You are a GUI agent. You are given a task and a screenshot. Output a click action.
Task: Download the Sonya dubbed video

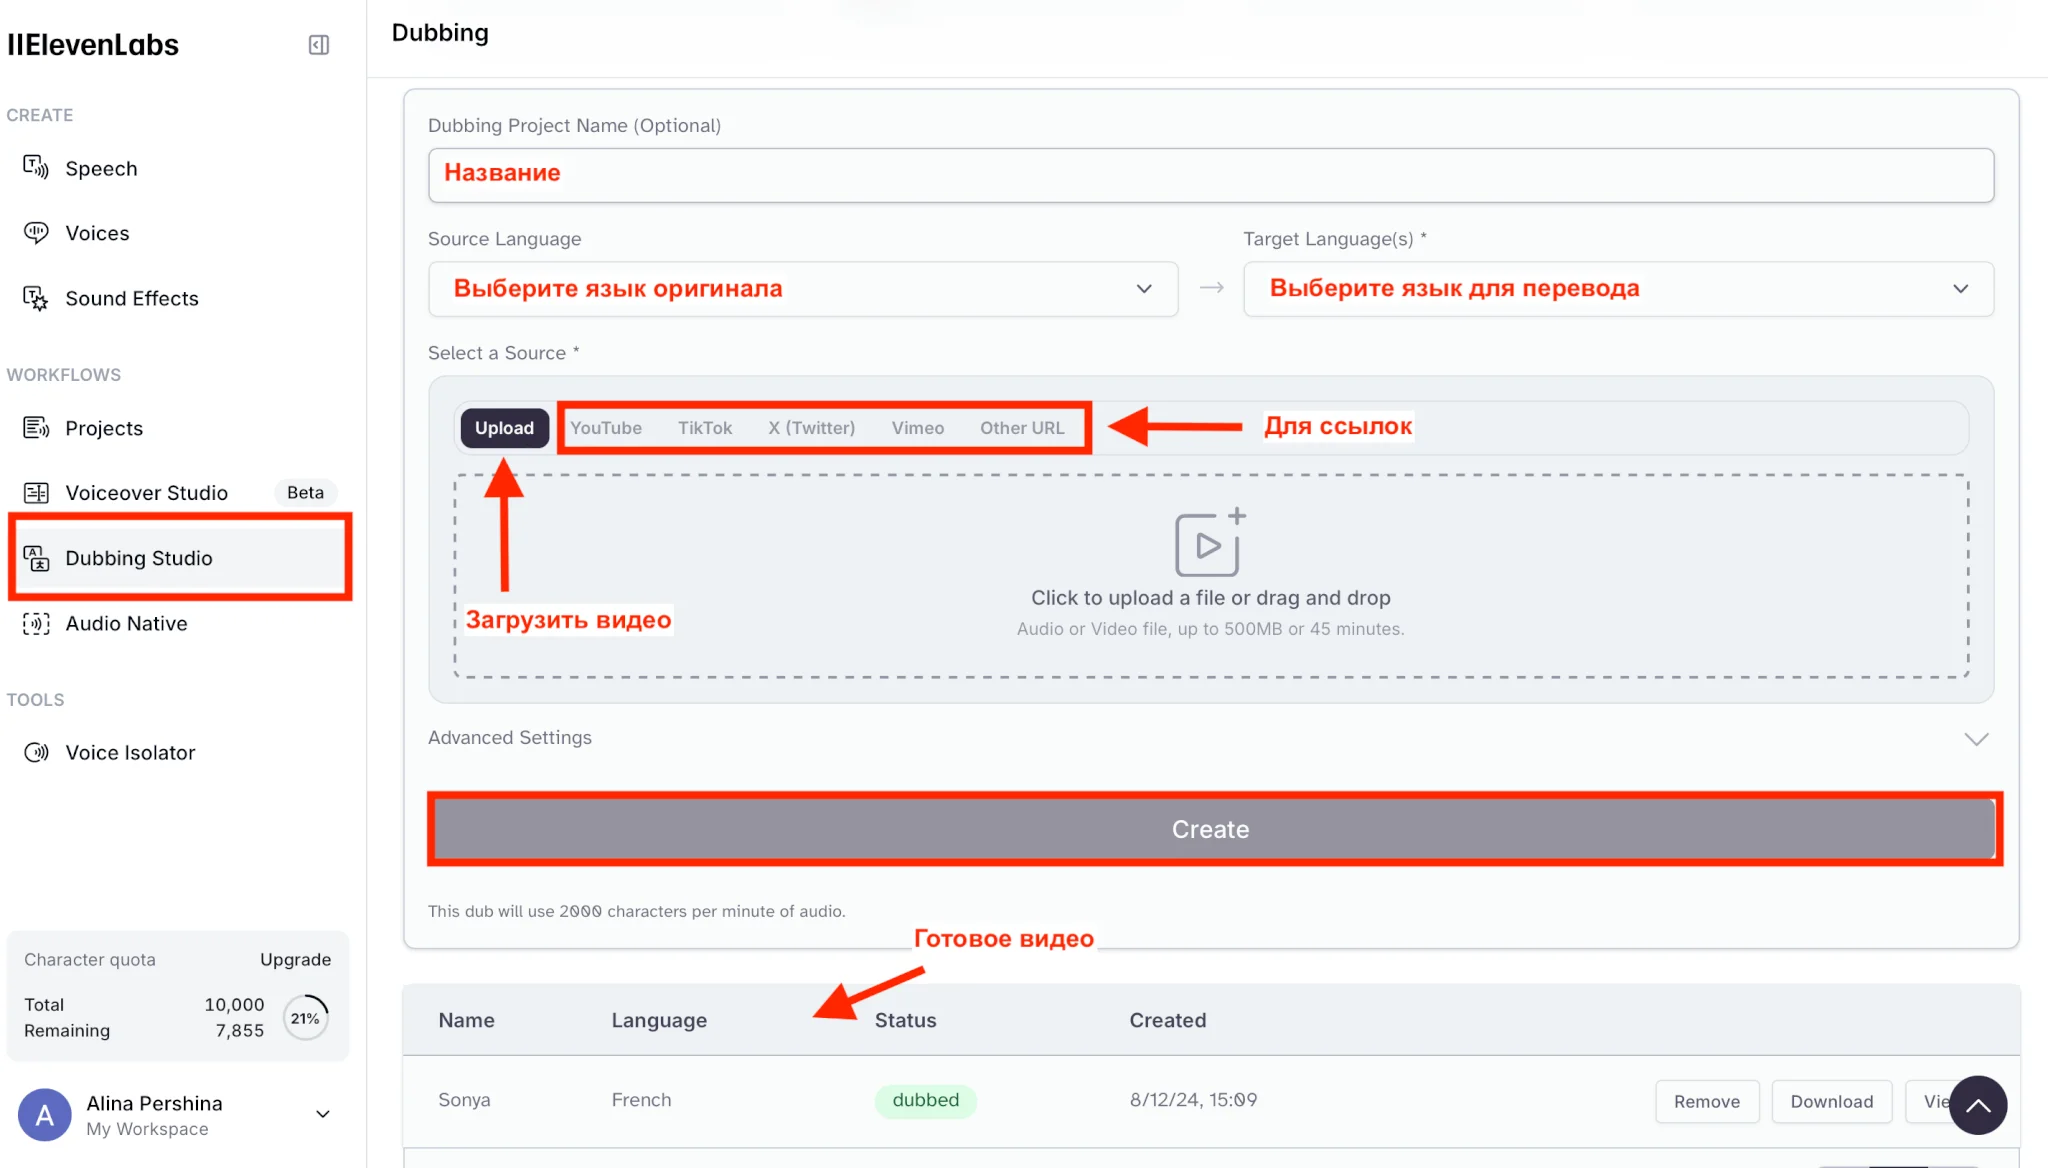coord(1831,1101)
